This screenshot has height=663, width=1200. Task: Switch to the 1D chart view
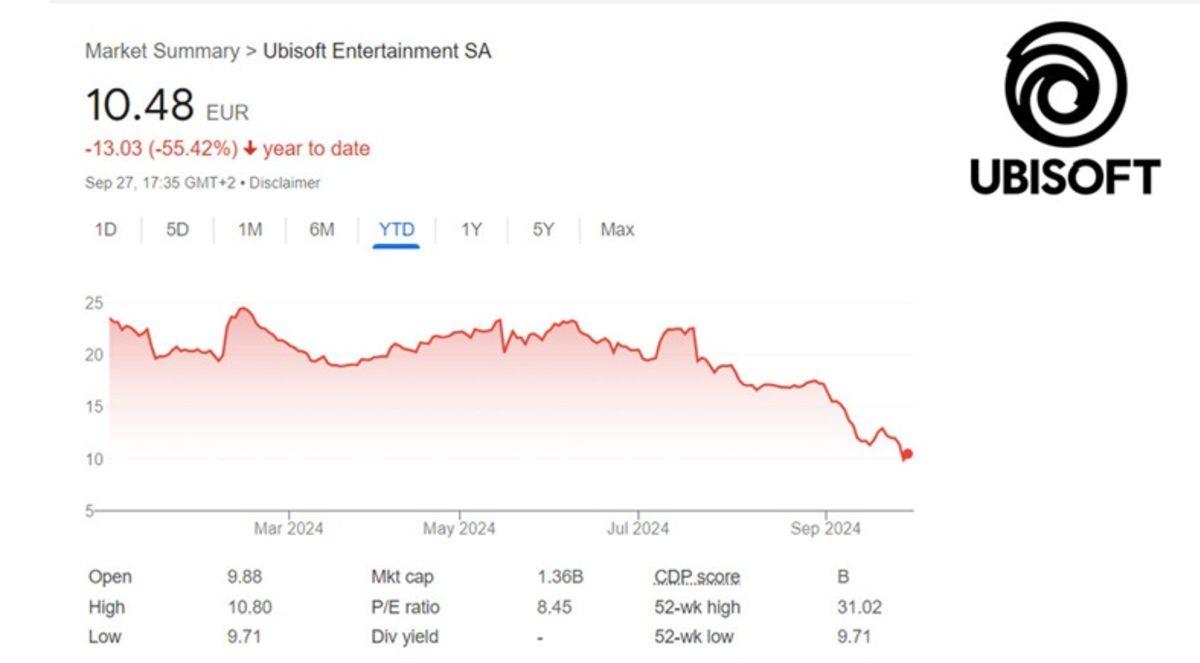(x=105, y=229)
